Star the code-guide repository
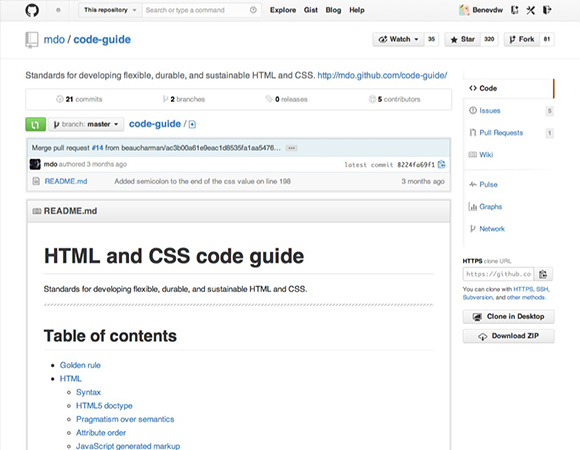The width and height of the screenshot is (580, 450). [462, 39]
